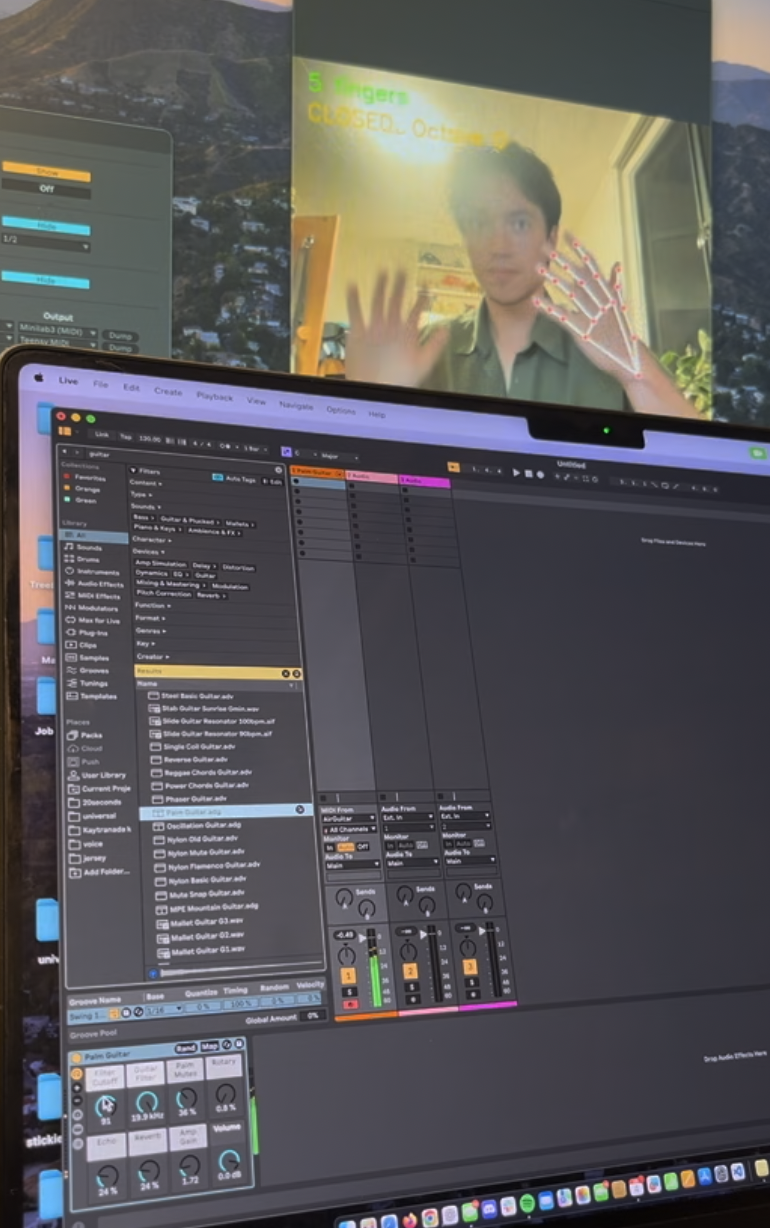770x1228 pixels.
Task: Click hot-swap icon on Palm Guitar row
Action: click(299, 809)
